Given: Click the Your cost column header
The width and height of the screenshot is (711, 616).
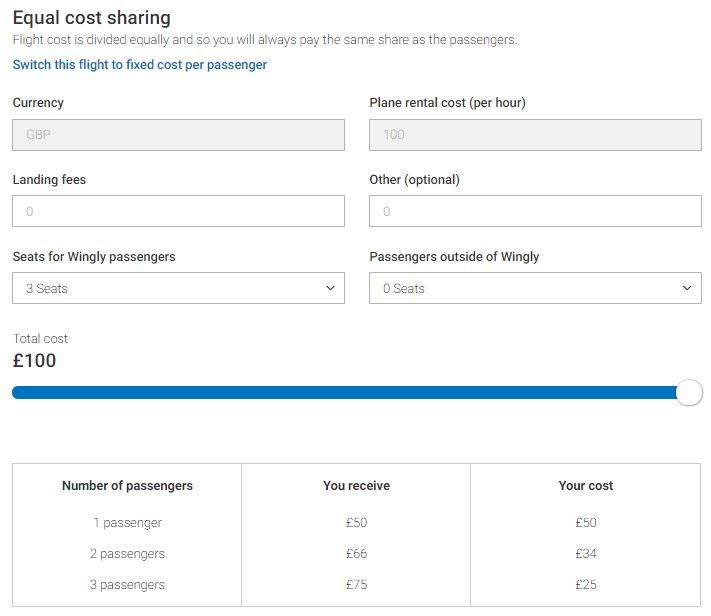Looking at the screenshot, I should 586,485.
